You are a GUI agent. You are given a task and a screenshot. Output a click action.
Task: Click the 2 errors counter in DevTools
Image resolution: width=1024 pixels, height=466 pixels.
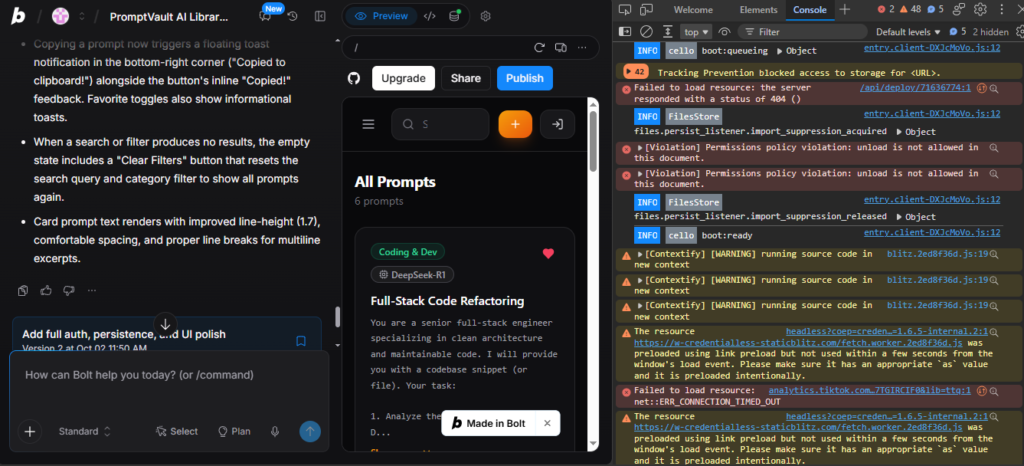[886, 10]
